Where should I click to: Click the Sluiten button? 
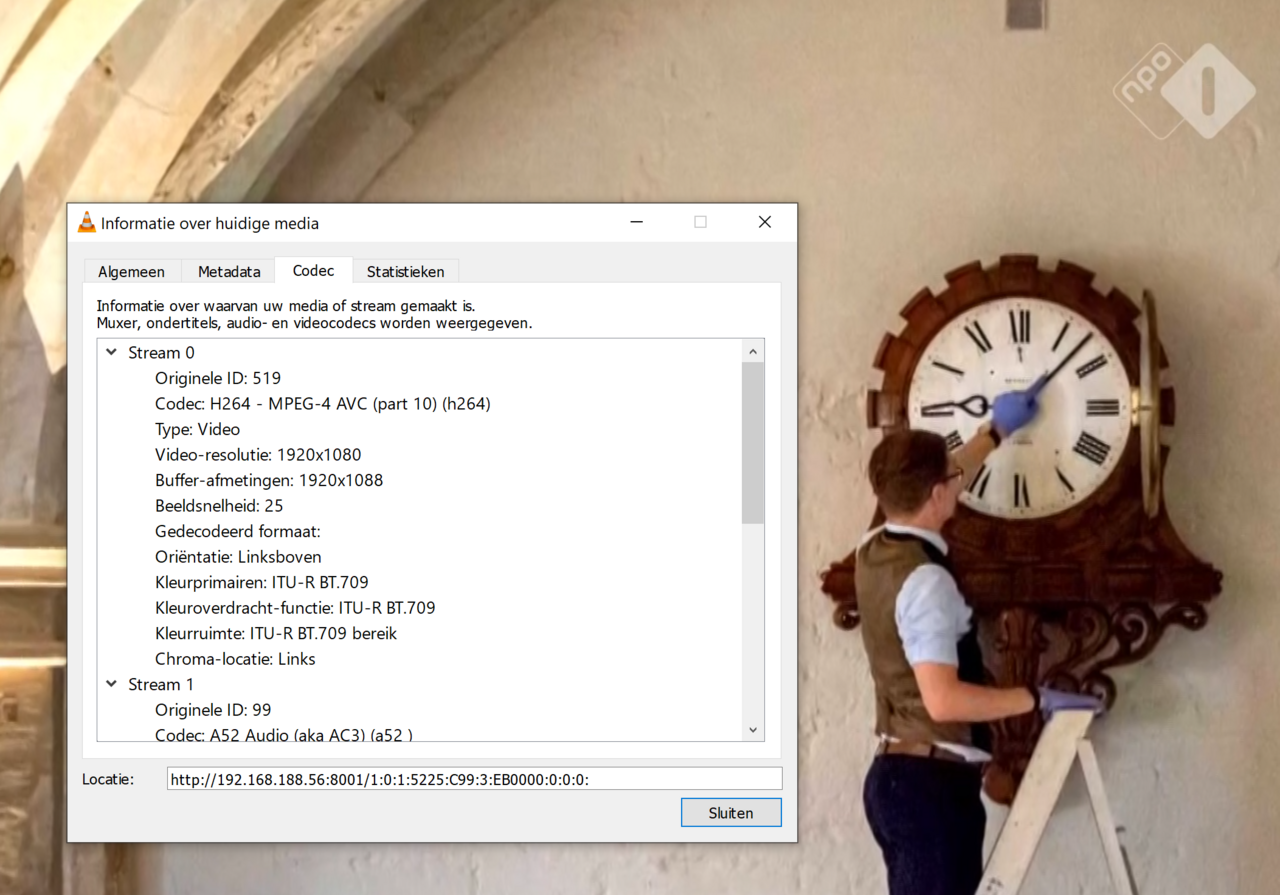[x=730, y=813]
